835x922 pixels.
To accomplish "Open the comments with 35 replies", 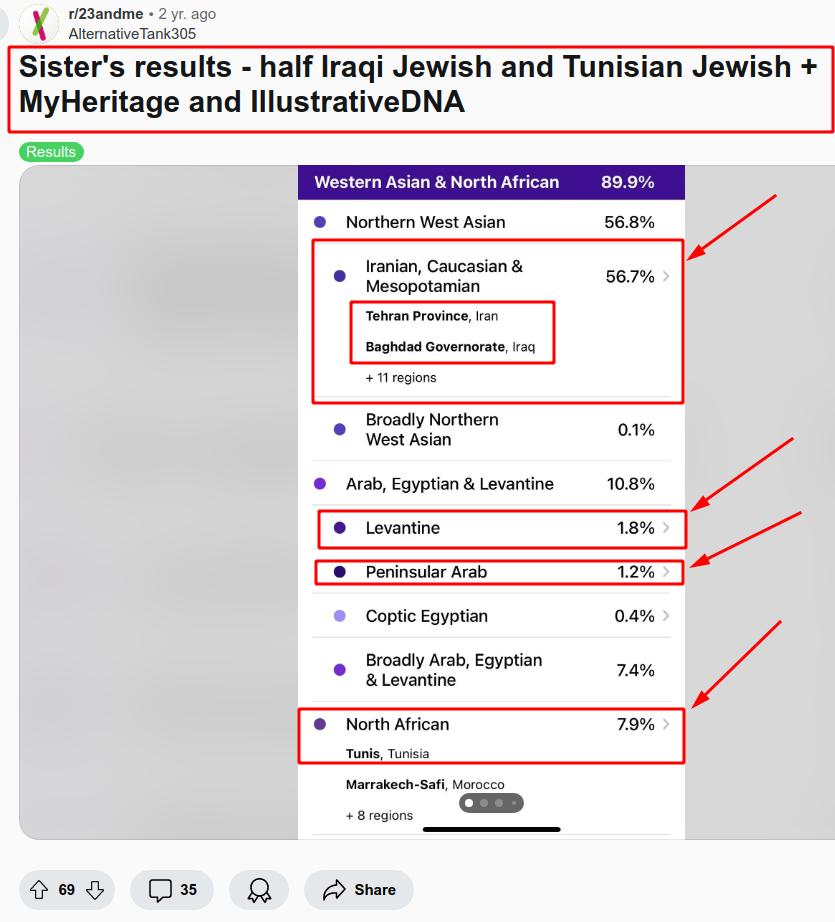I will point(172,890).
